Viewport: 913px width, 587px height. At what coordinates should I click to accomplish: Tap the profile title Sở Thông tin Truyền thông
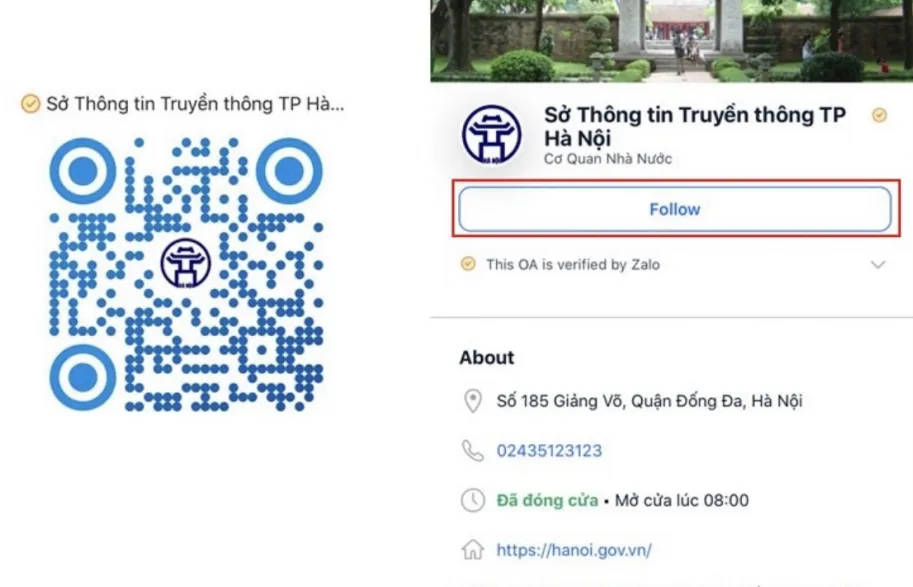click(x=695, y=126)
